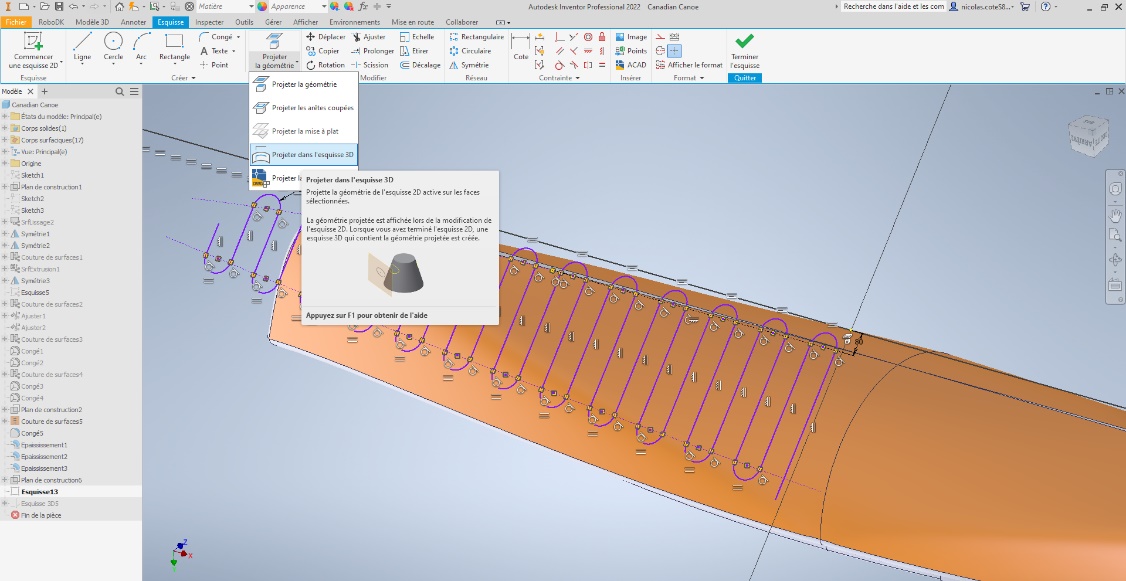Screen dimensions: 1126x581
Task: Expand the Origine folder node
Action: tap(4, 164)
